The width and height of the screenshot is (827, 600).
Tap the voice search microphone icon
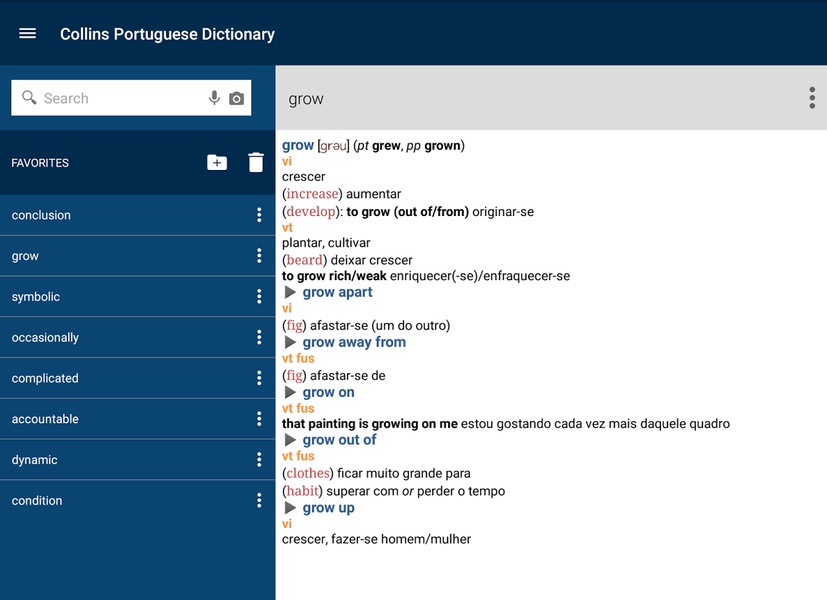click(x=214, y=98)
